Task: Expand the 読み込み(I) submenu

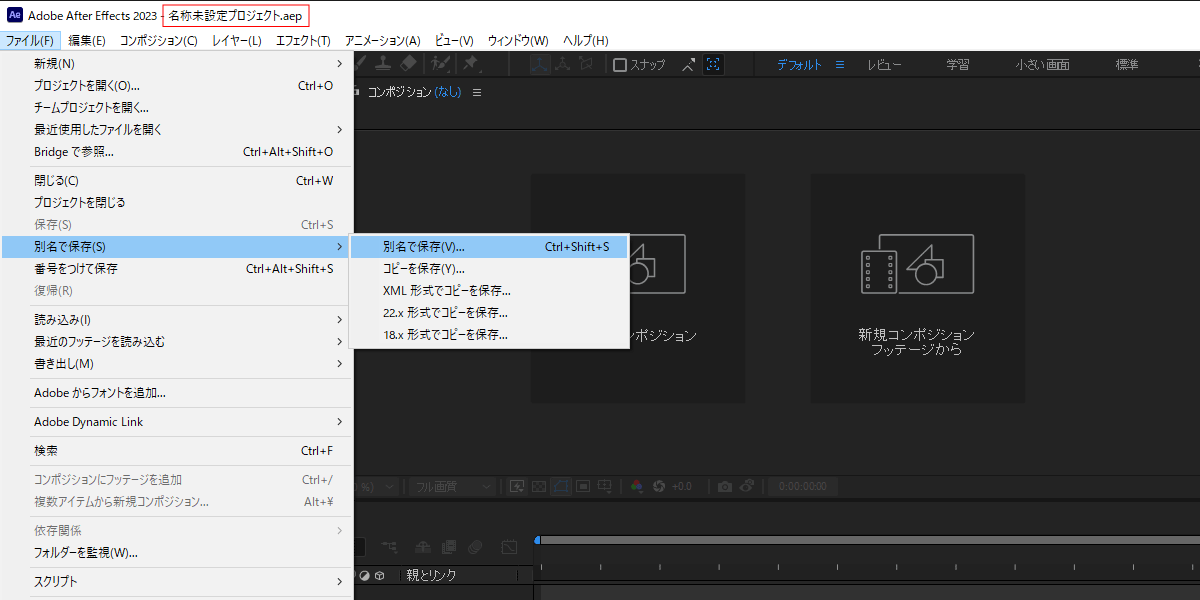Action: [x=178, y=319]
